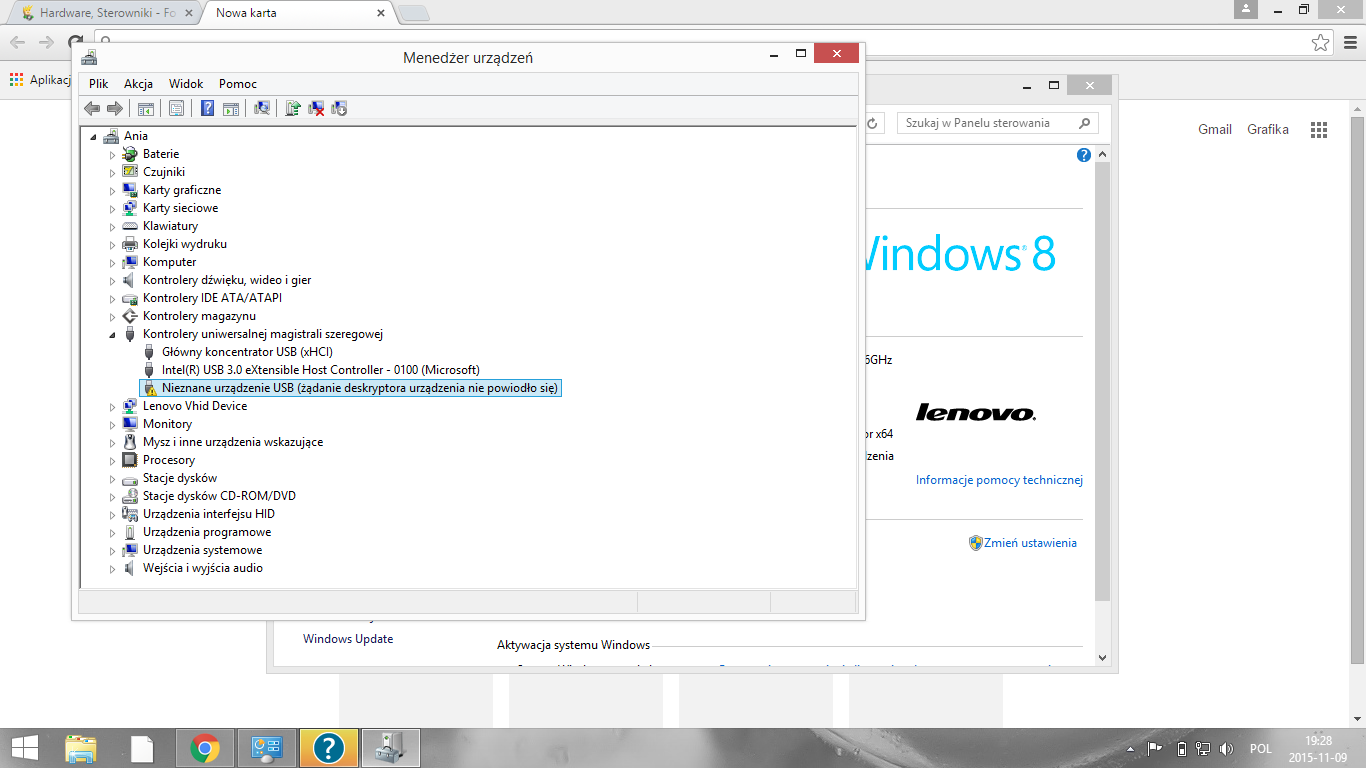Click the Control Panel scrollbar down arrow
Screen dimensions: 1366x768
[x=1103, y=657]
